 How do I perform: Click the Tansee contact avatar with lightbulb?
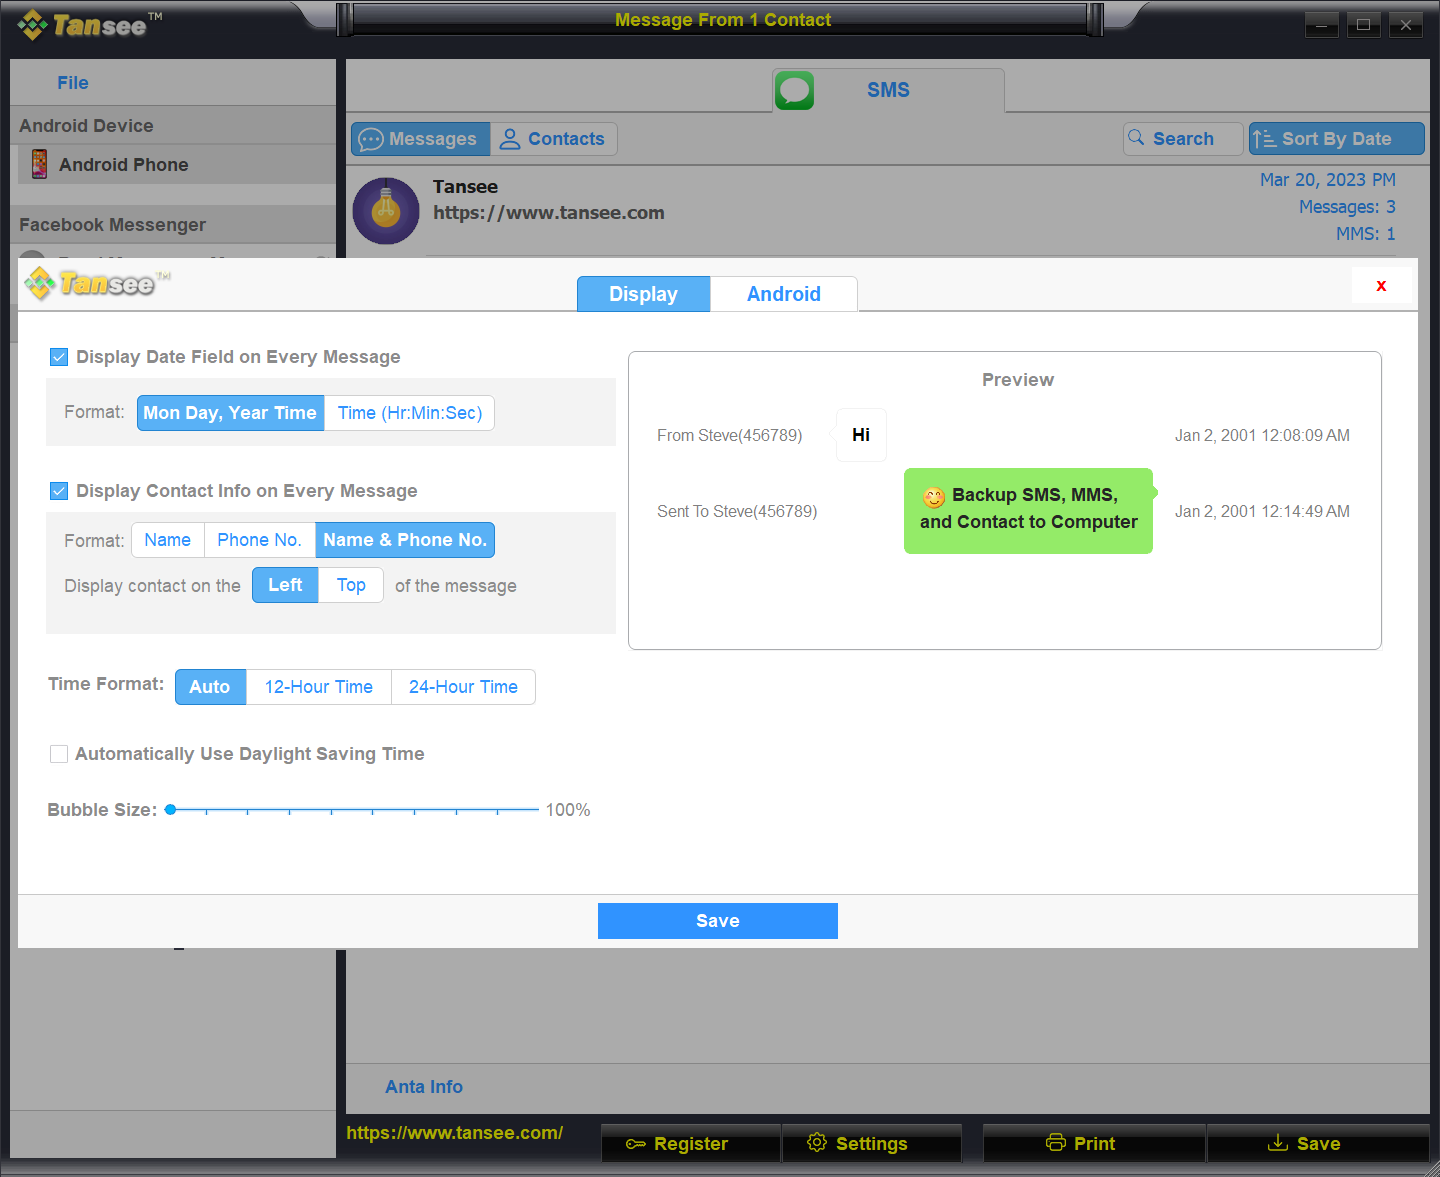pyautogui.click(x=386, y=211)
